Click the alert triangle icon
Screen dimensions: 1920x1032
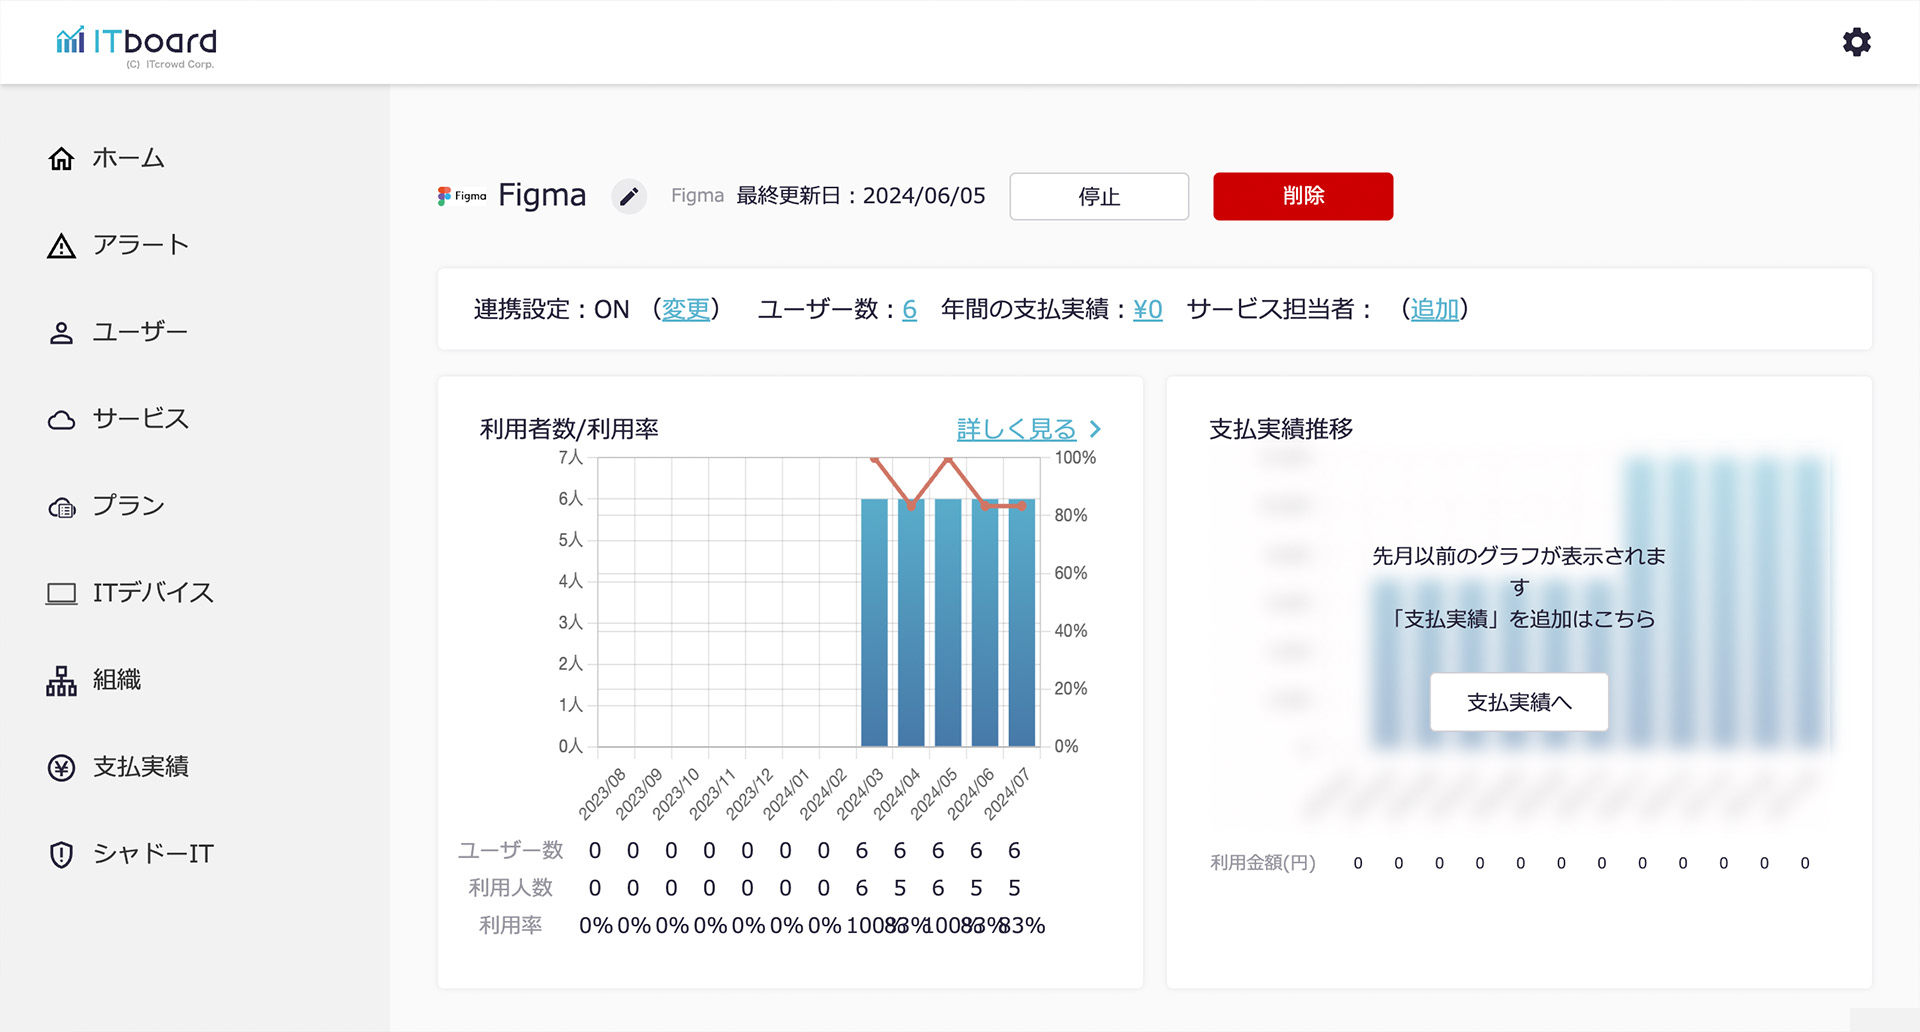tap(62, 246)
